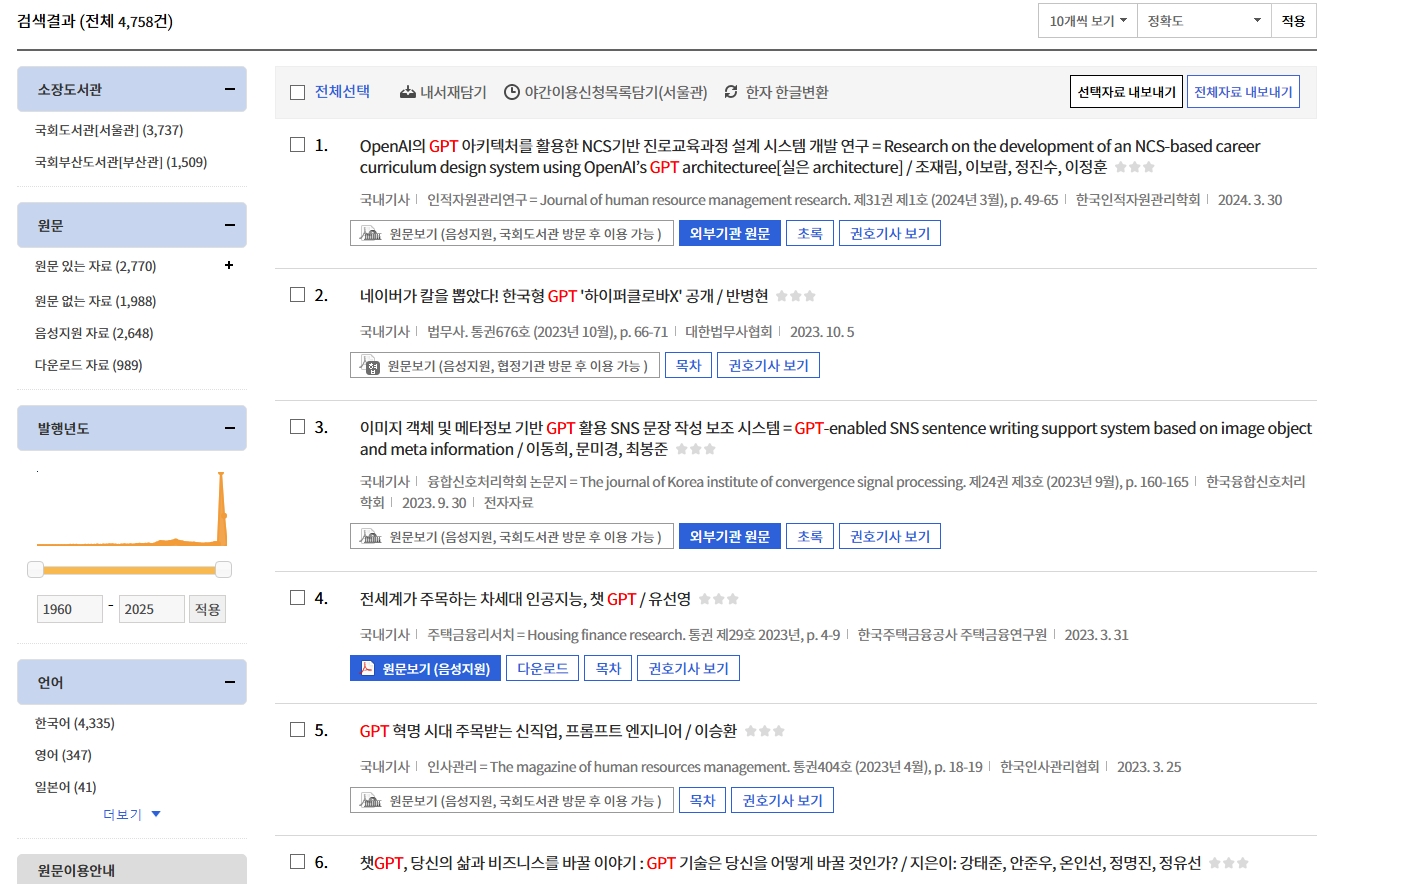The width and height of the screenshot is (1426, 884).
Task: Click the 원문이용안내 panel header
Action: 132,869
